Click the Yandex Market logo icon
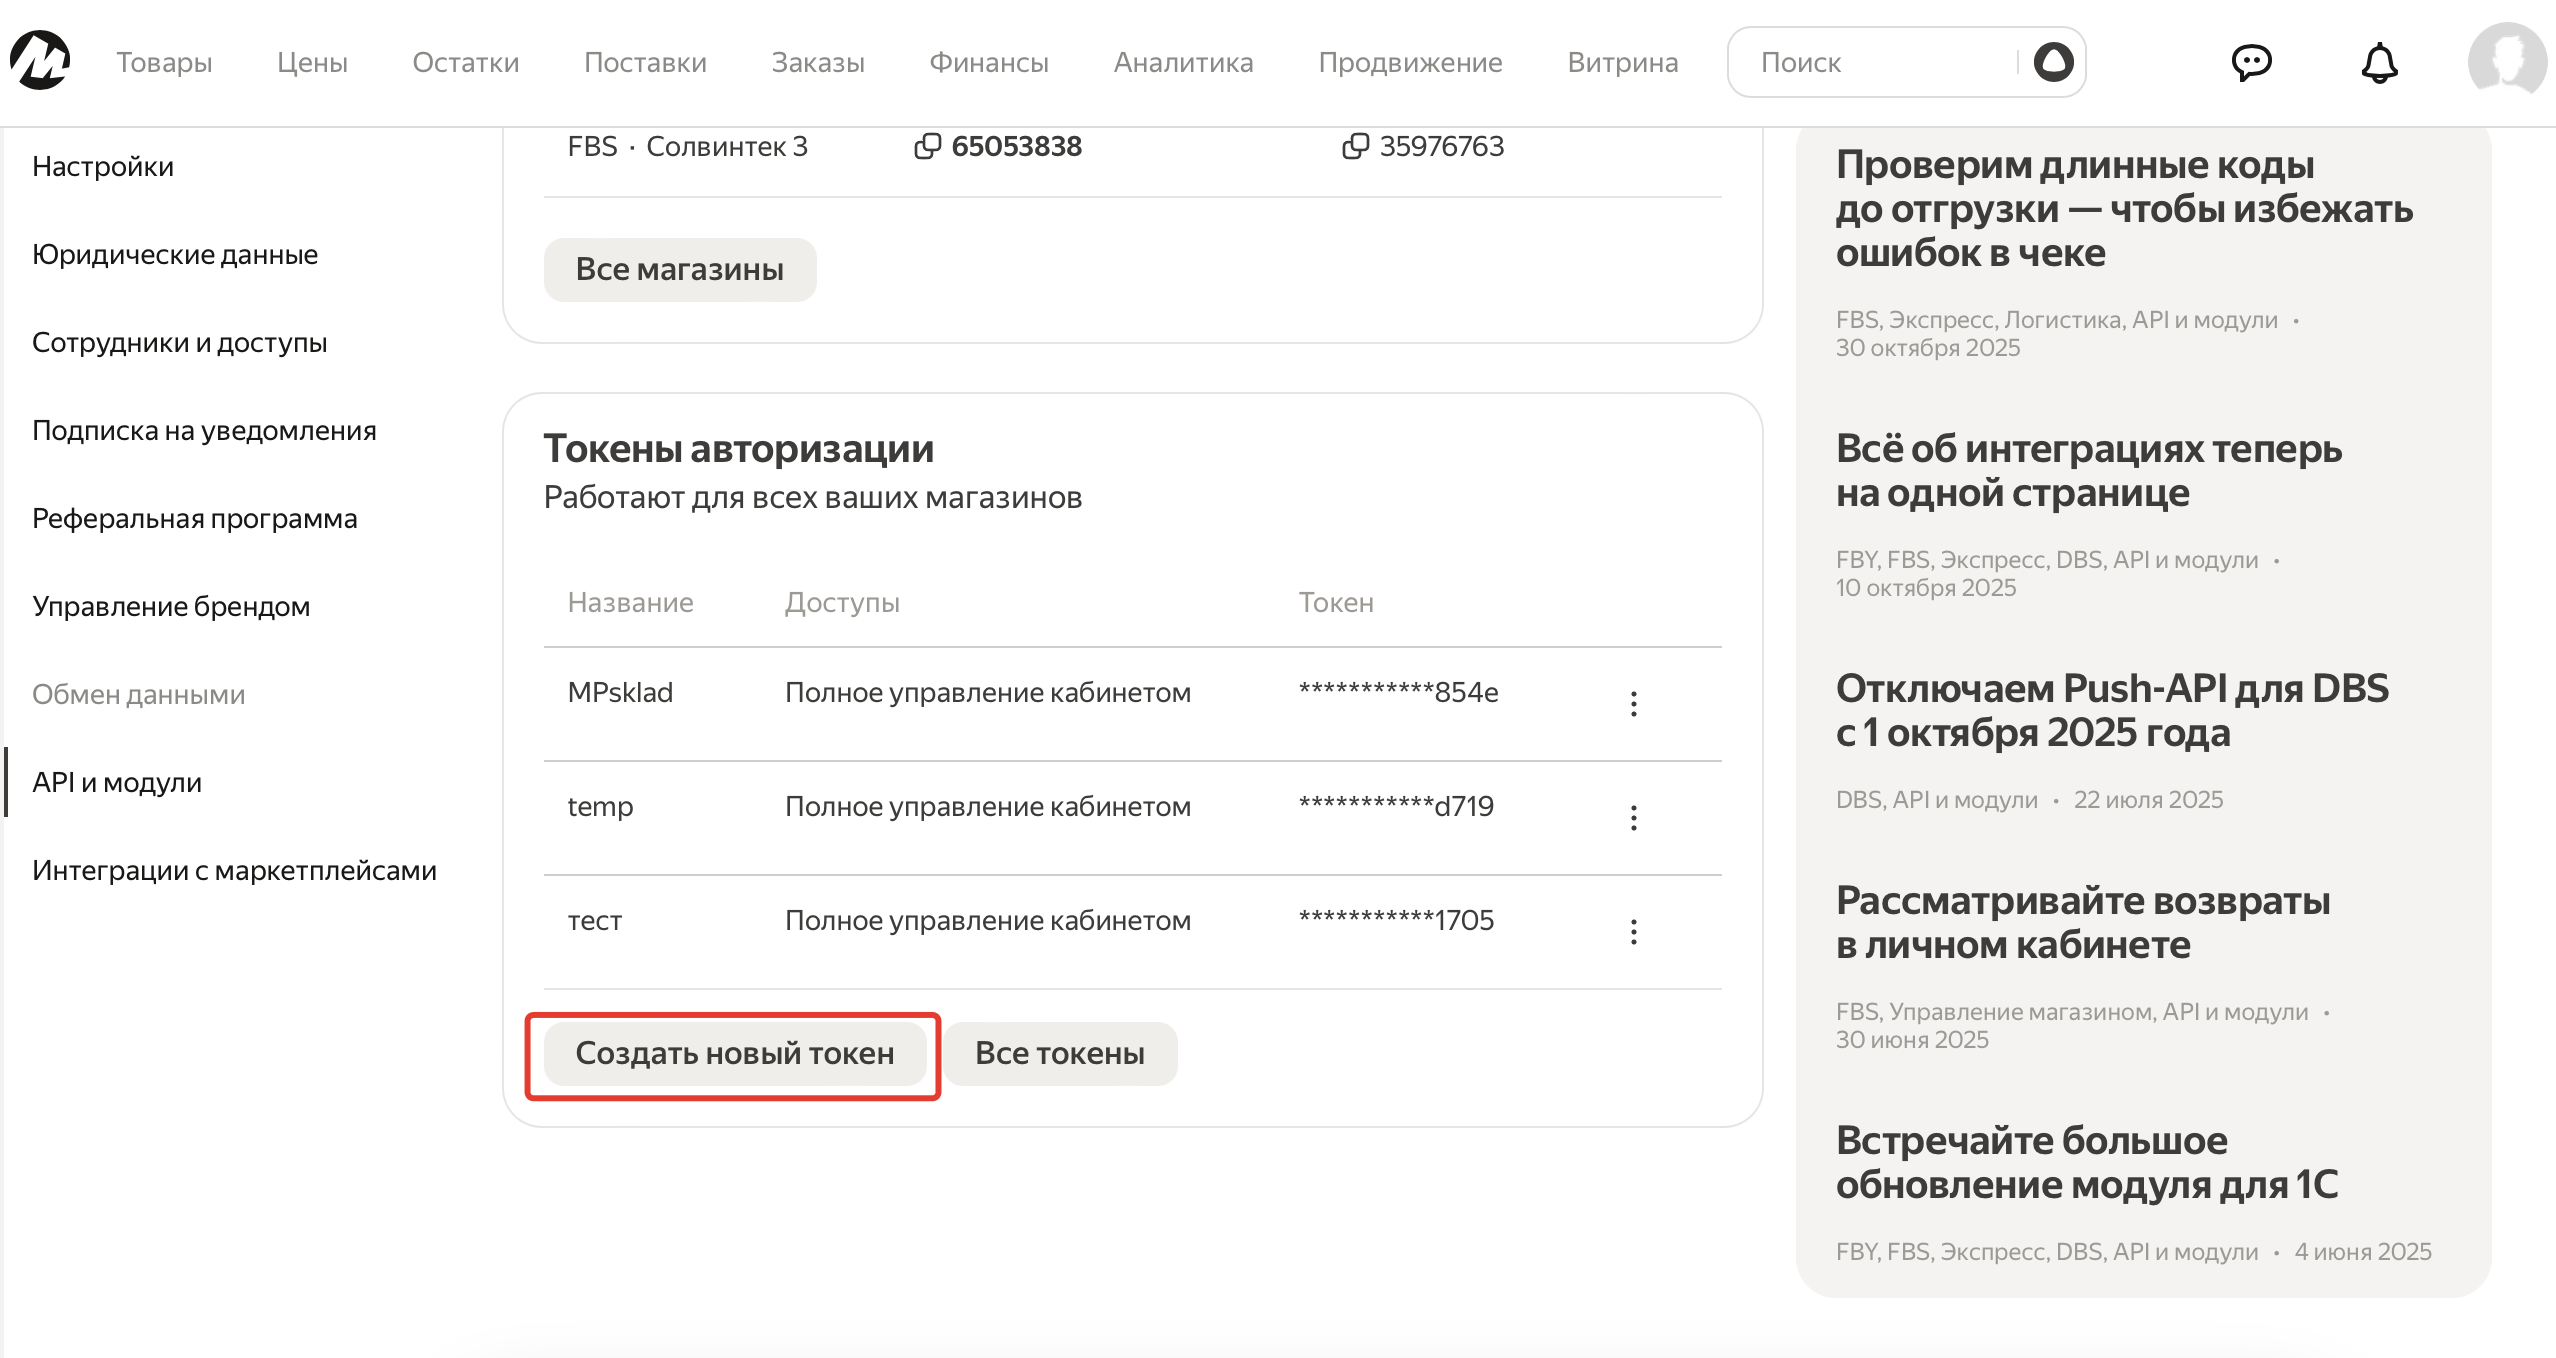Image resolution: width=2556 pixels, height=1358 pixels. (x=40, y=61)
